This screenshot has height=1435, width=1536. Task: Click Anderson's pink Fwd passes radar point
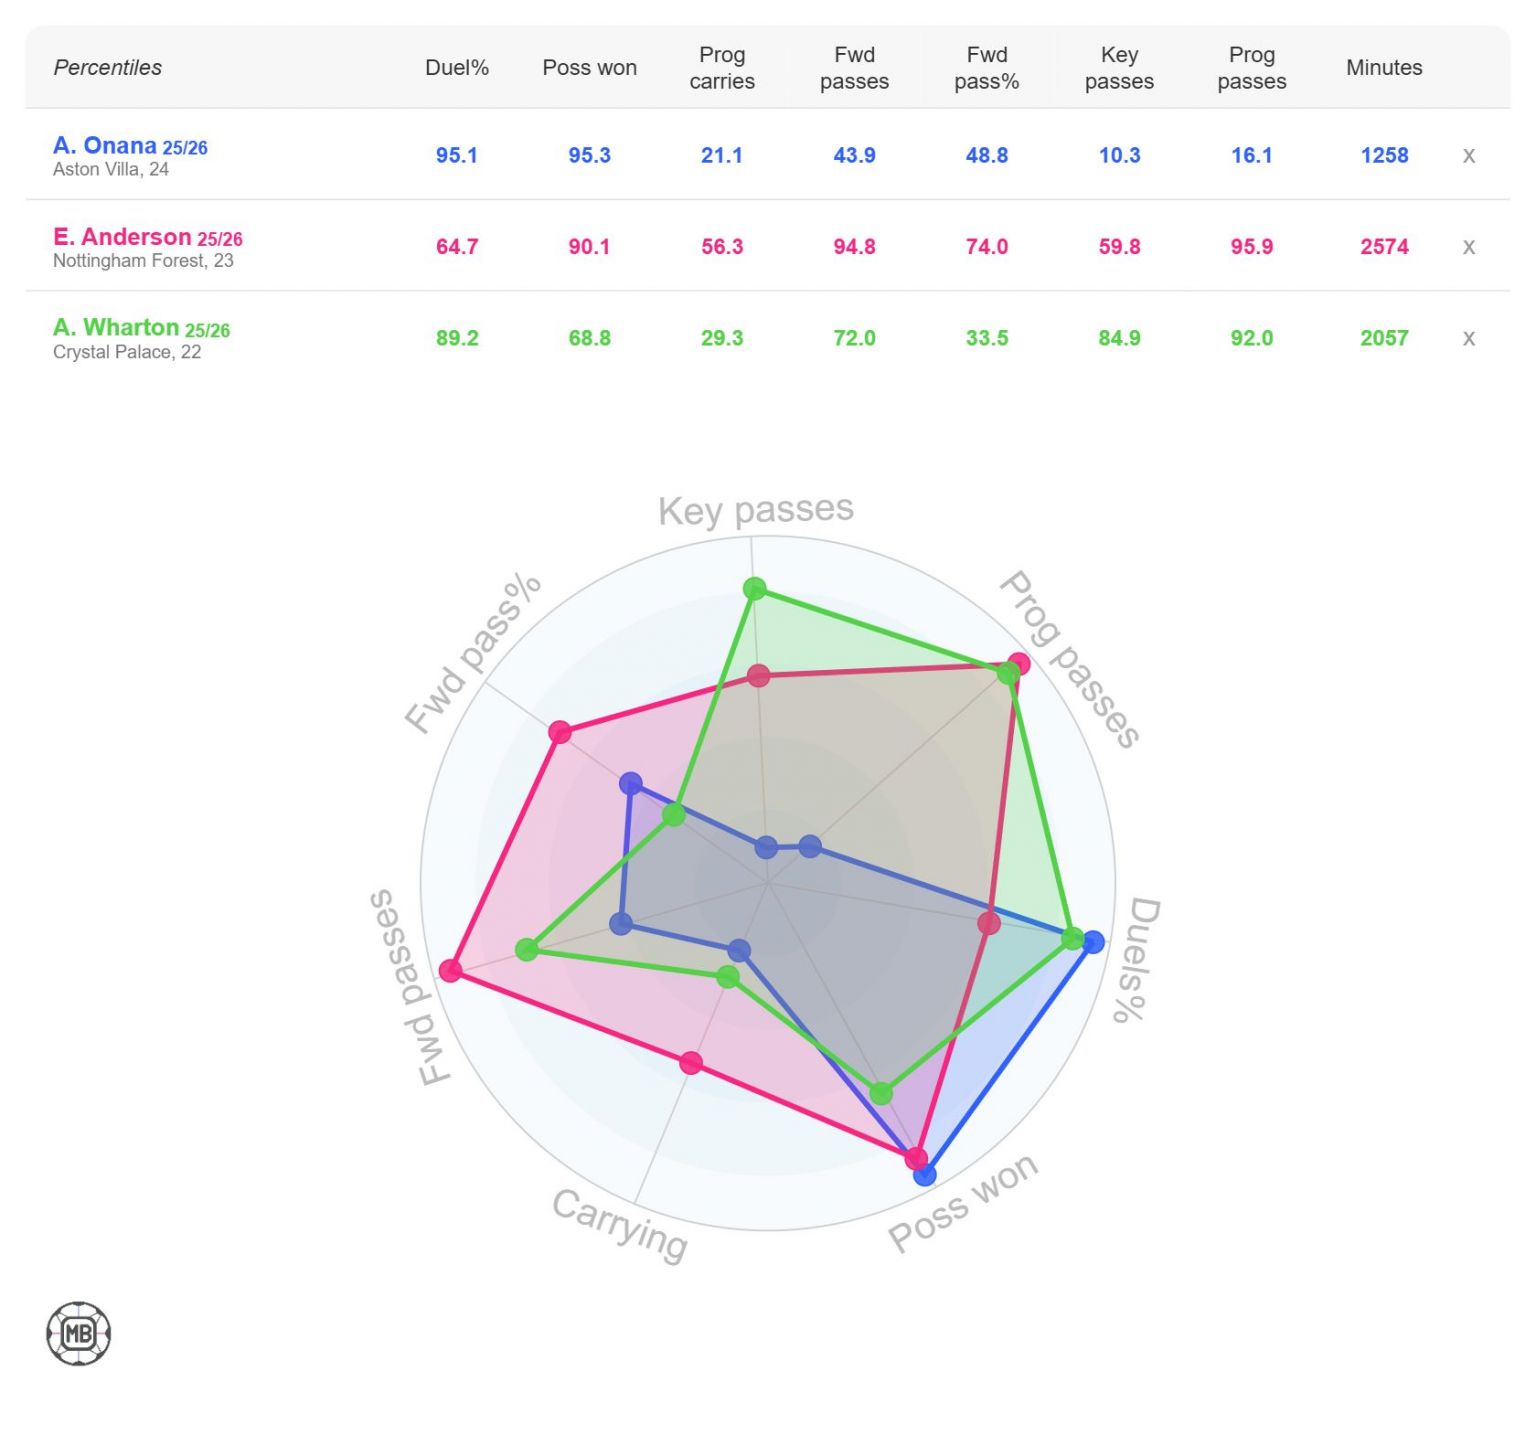pos(451,970)
